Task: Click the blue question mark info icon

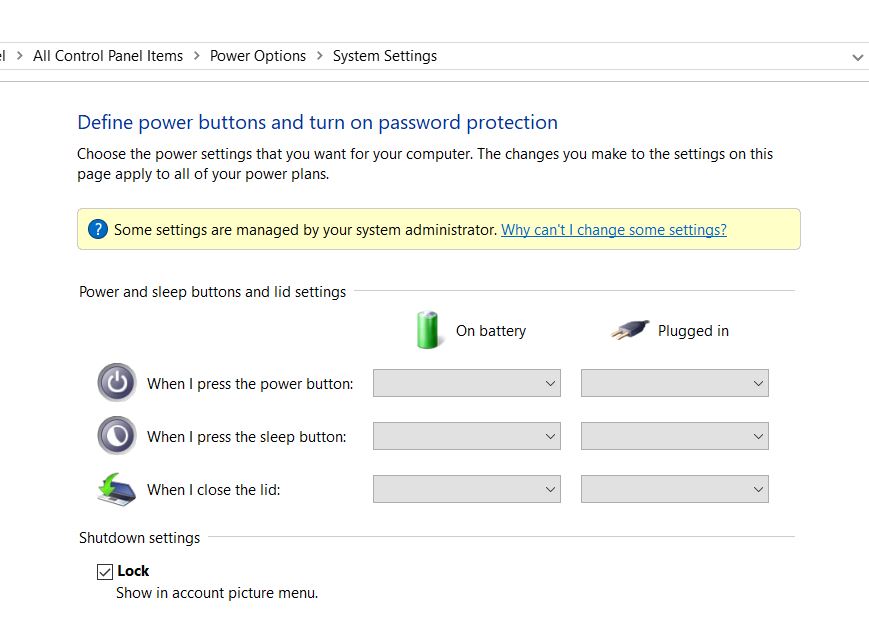Action: pos(97,229)
